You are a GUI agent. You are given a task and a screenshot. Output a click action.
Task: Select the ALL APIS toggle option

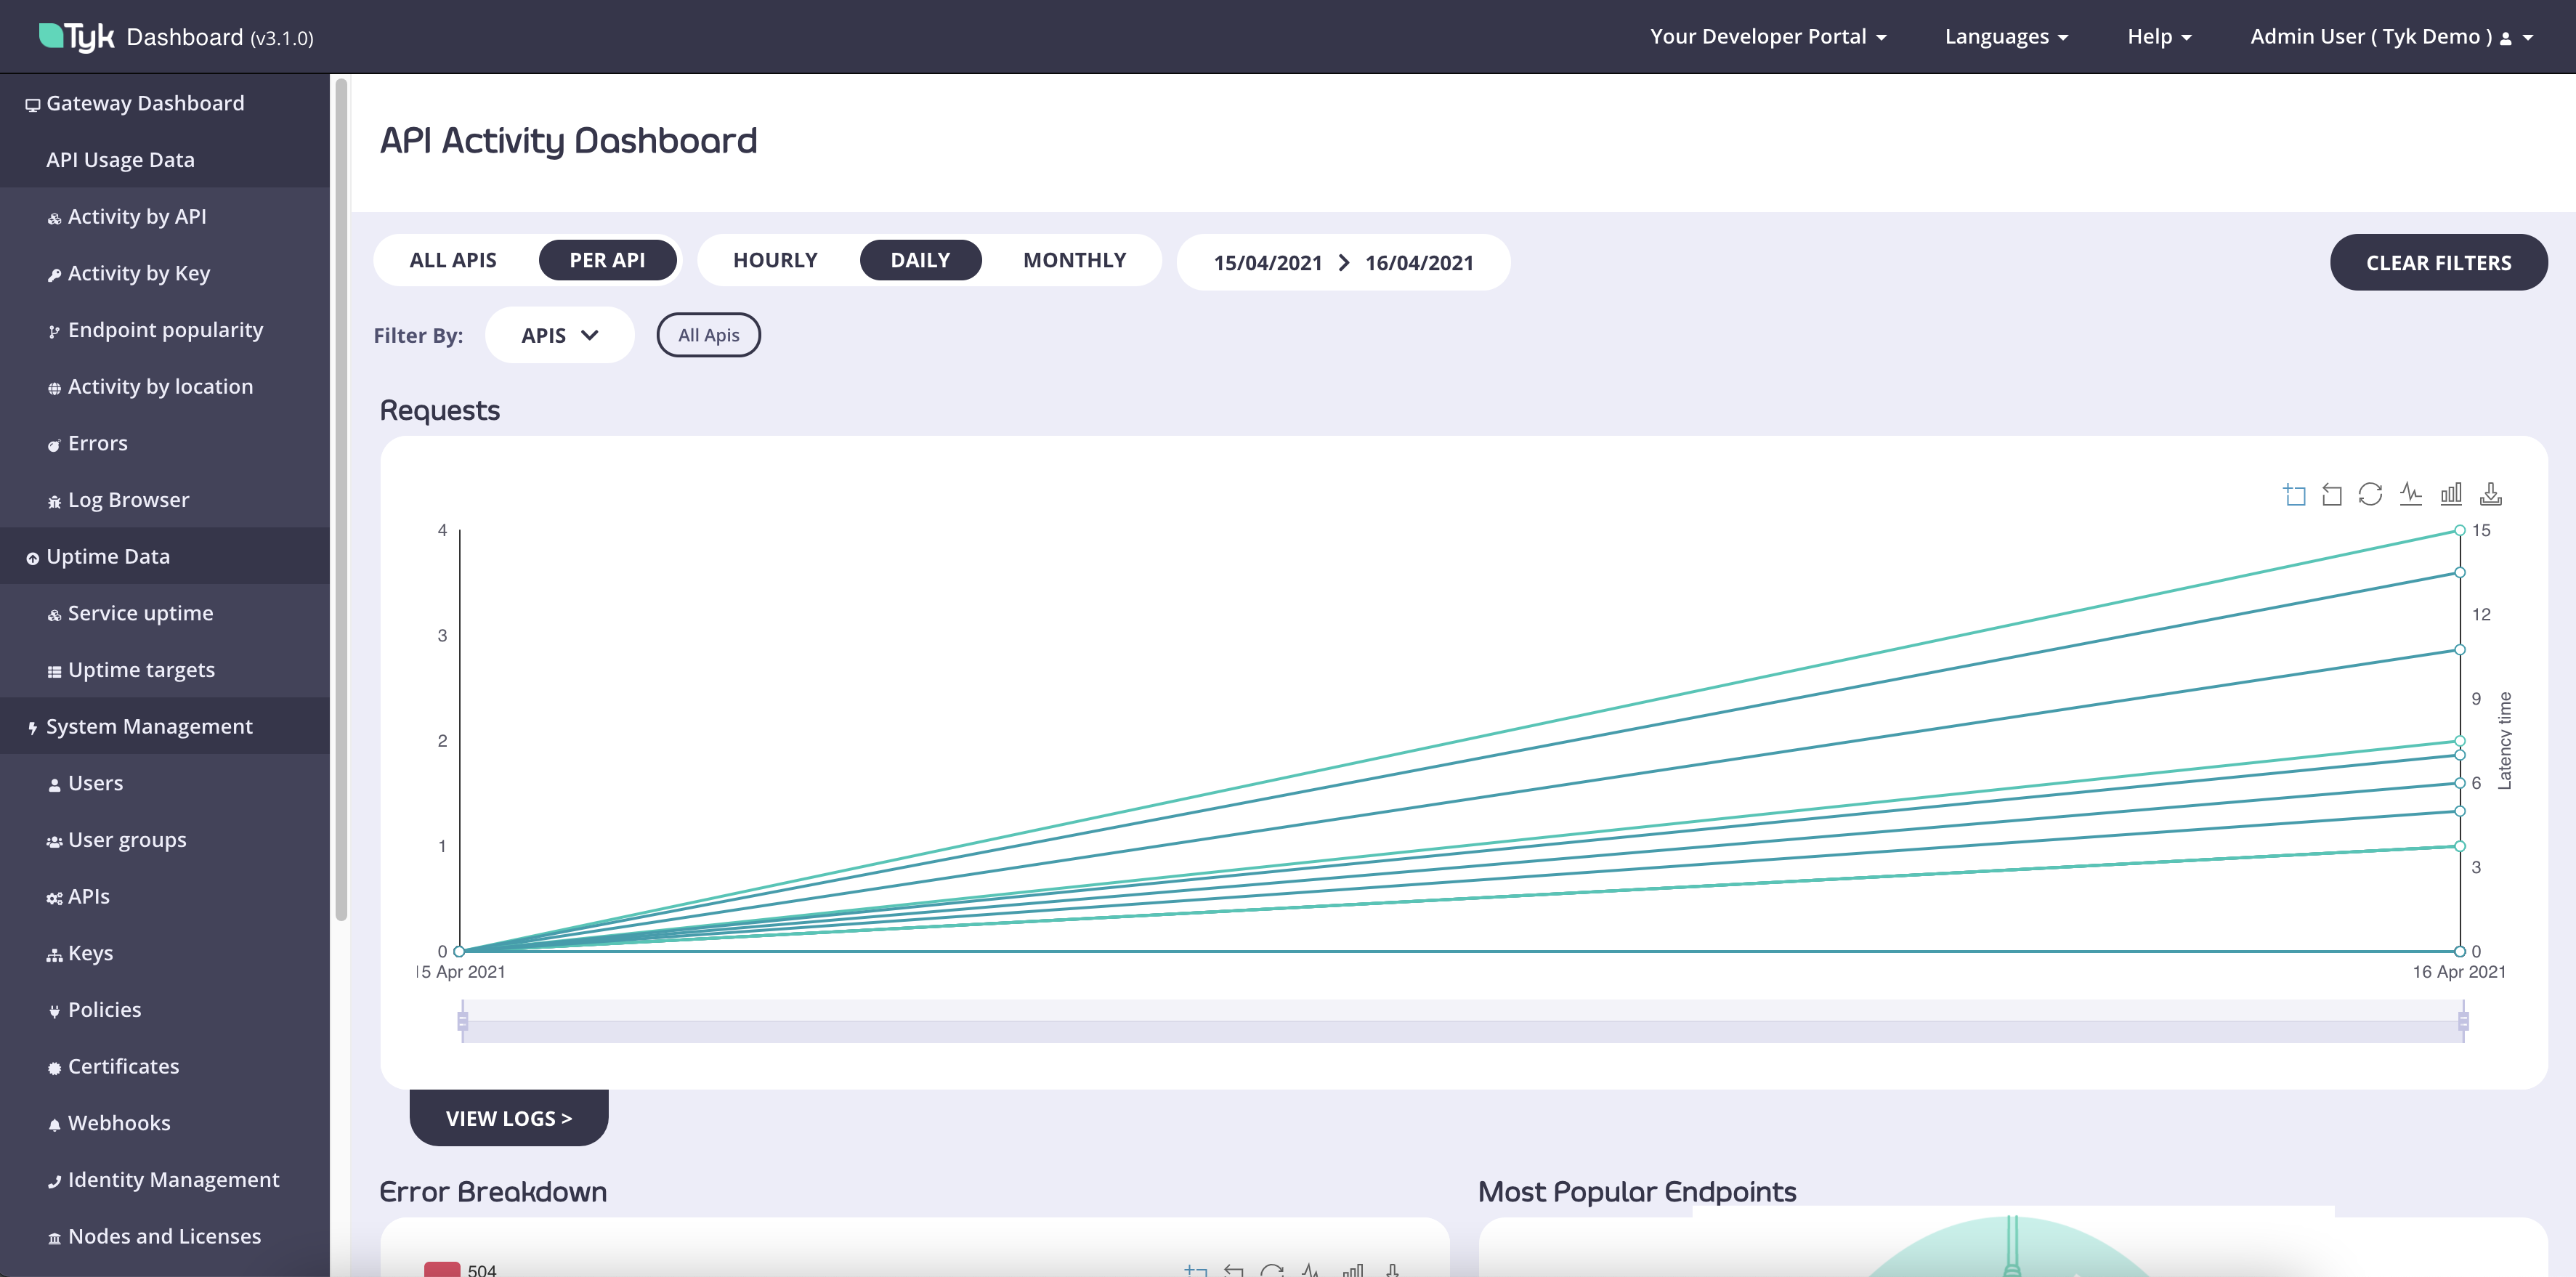click(x=453, y=260)
